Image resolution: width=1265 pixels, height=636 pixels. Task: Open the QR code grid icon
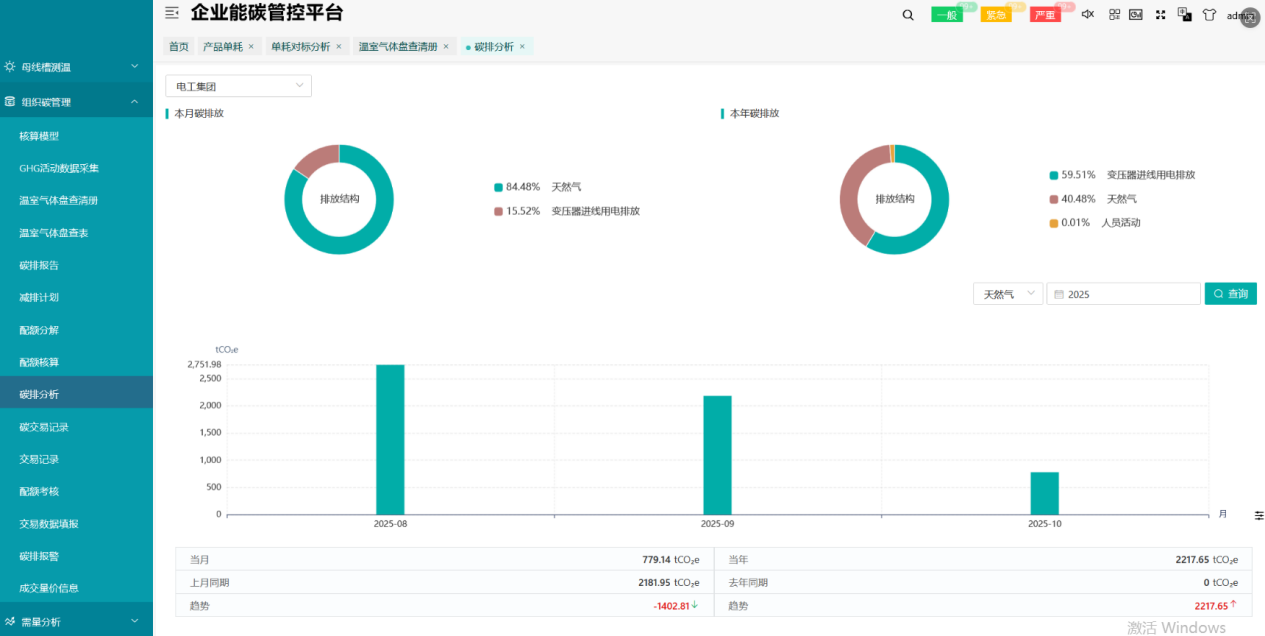pyautogui.click(x=1114, y=15)
